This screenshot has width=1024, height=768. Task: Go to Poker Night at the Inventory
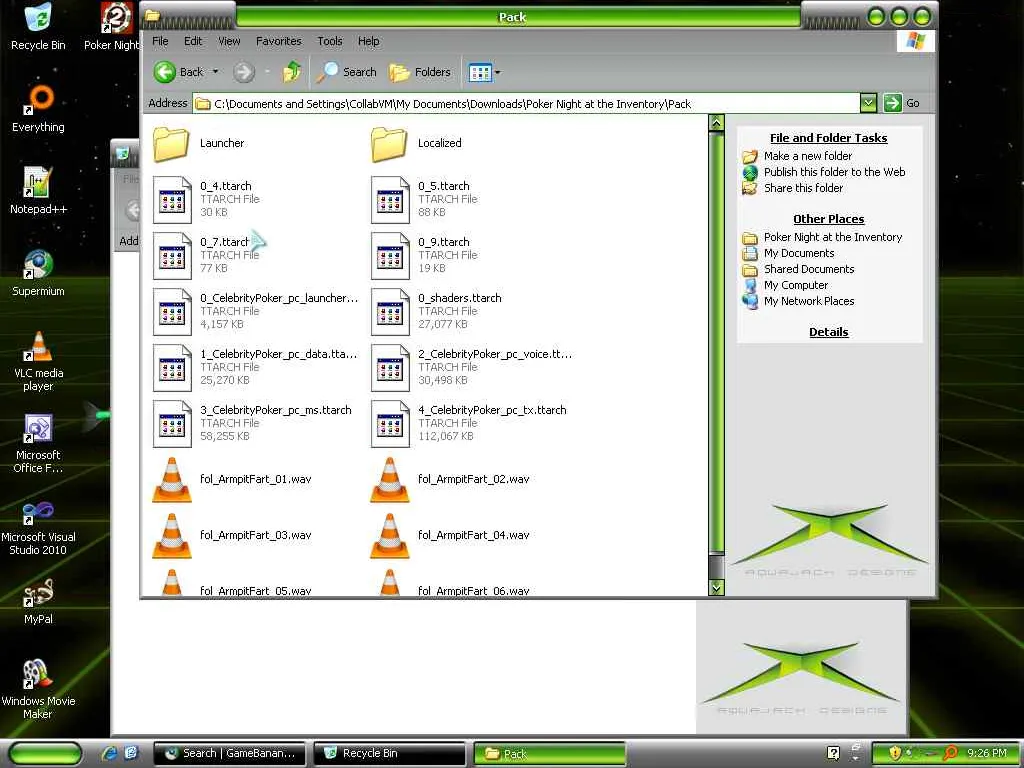click(x=833, y=237)
